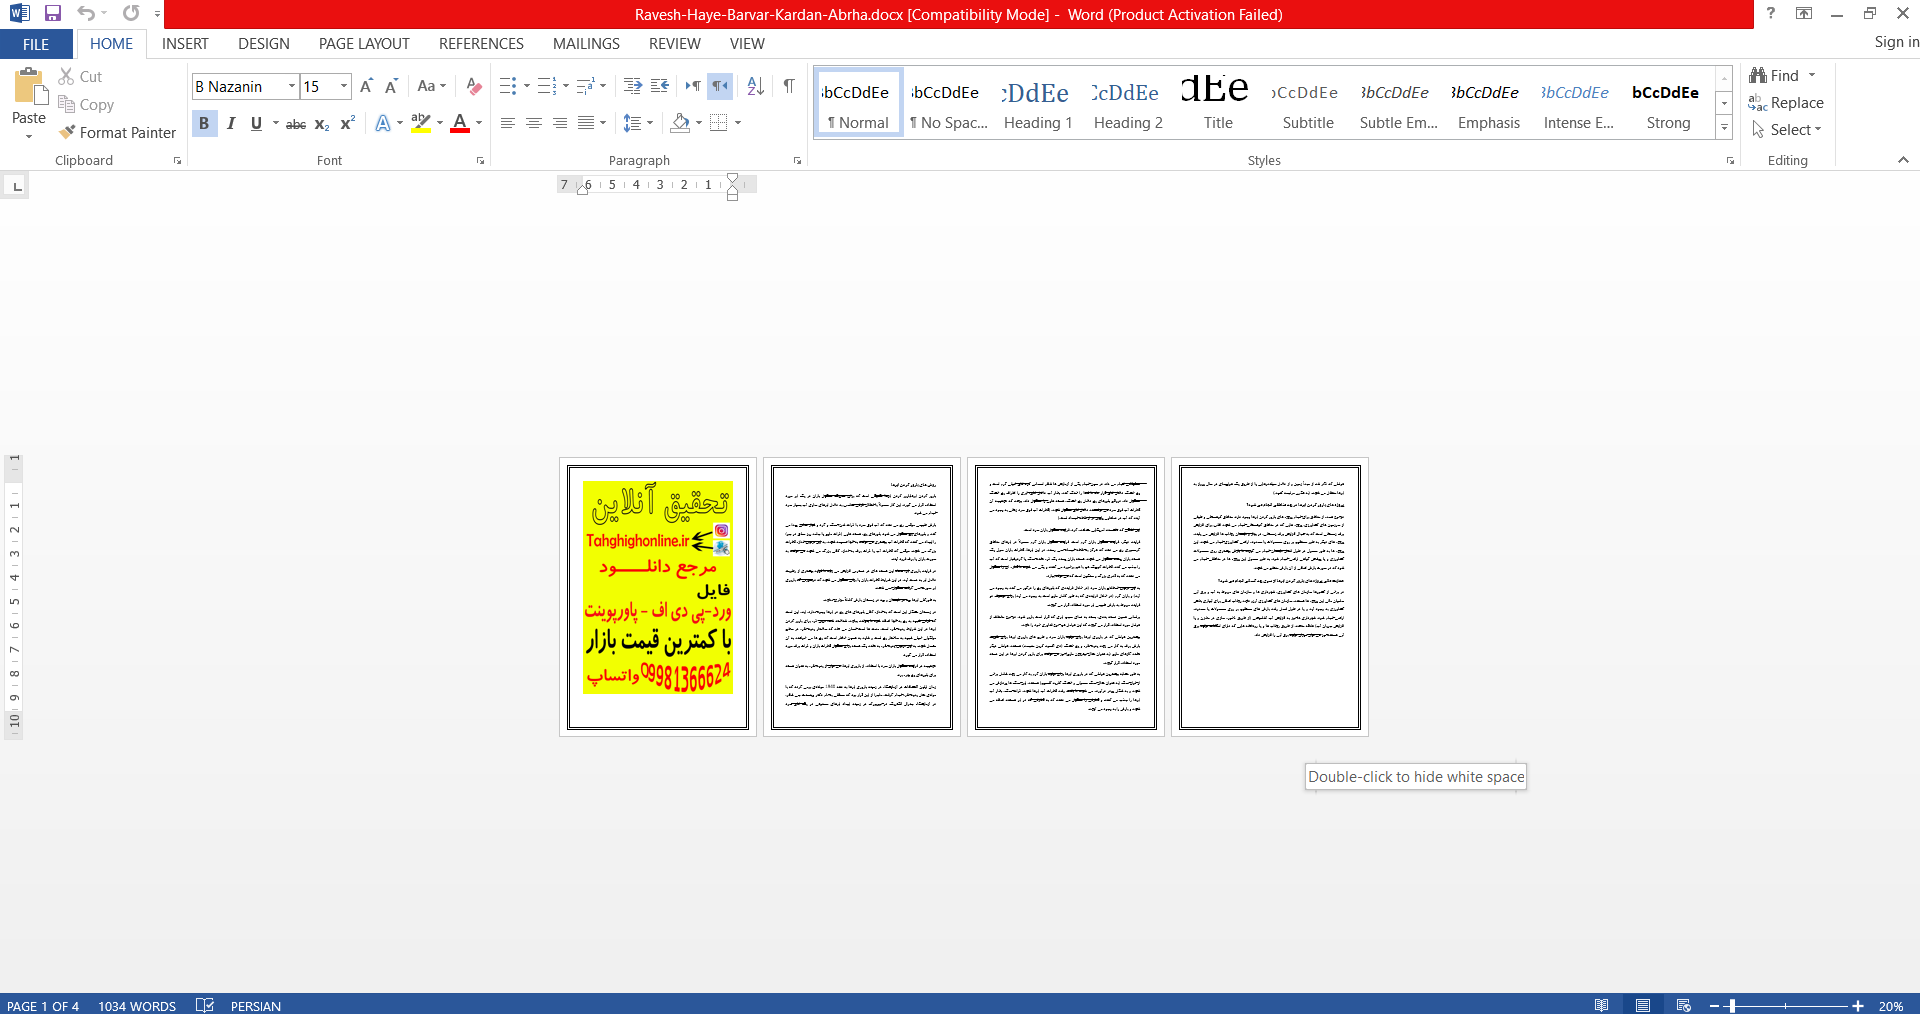Screen dimensions: 1920x1014
Task: Open the font size dropdown
Action: 344,86
